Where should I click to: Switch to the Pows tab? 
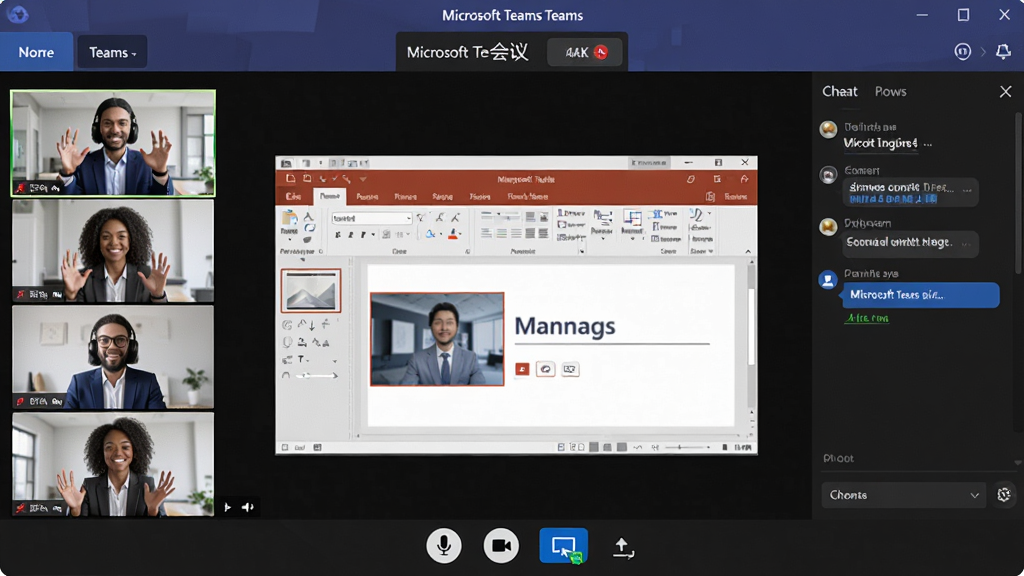tap(890, 91)
